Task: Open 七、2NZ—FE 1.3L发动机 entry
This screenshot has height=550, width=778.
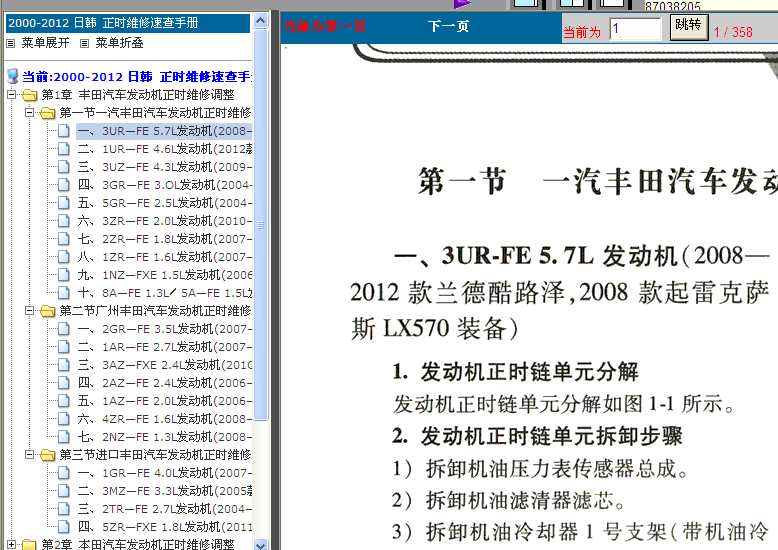Action: (x=164, y=437)
